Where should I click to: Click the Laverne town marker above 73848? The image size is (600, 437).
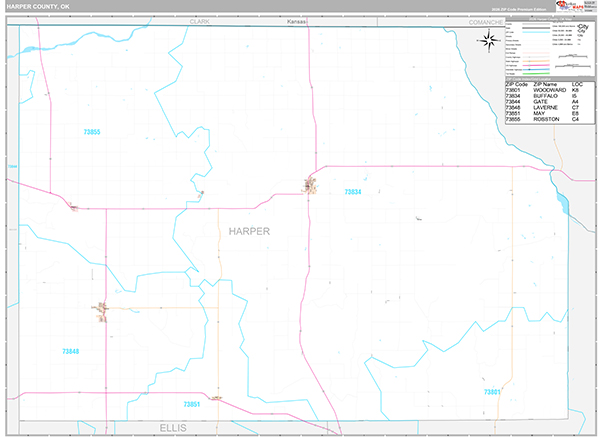(x=101, y=318)
